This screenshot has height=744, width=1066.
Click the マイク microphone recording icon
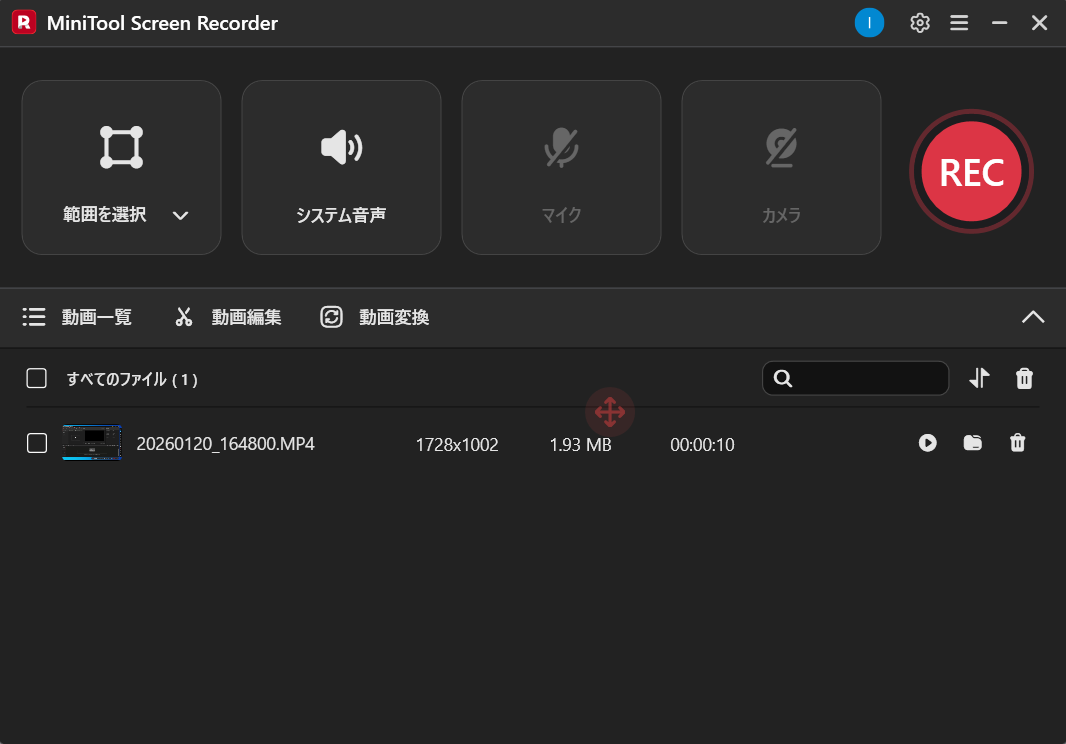click(x=561, y=147)
